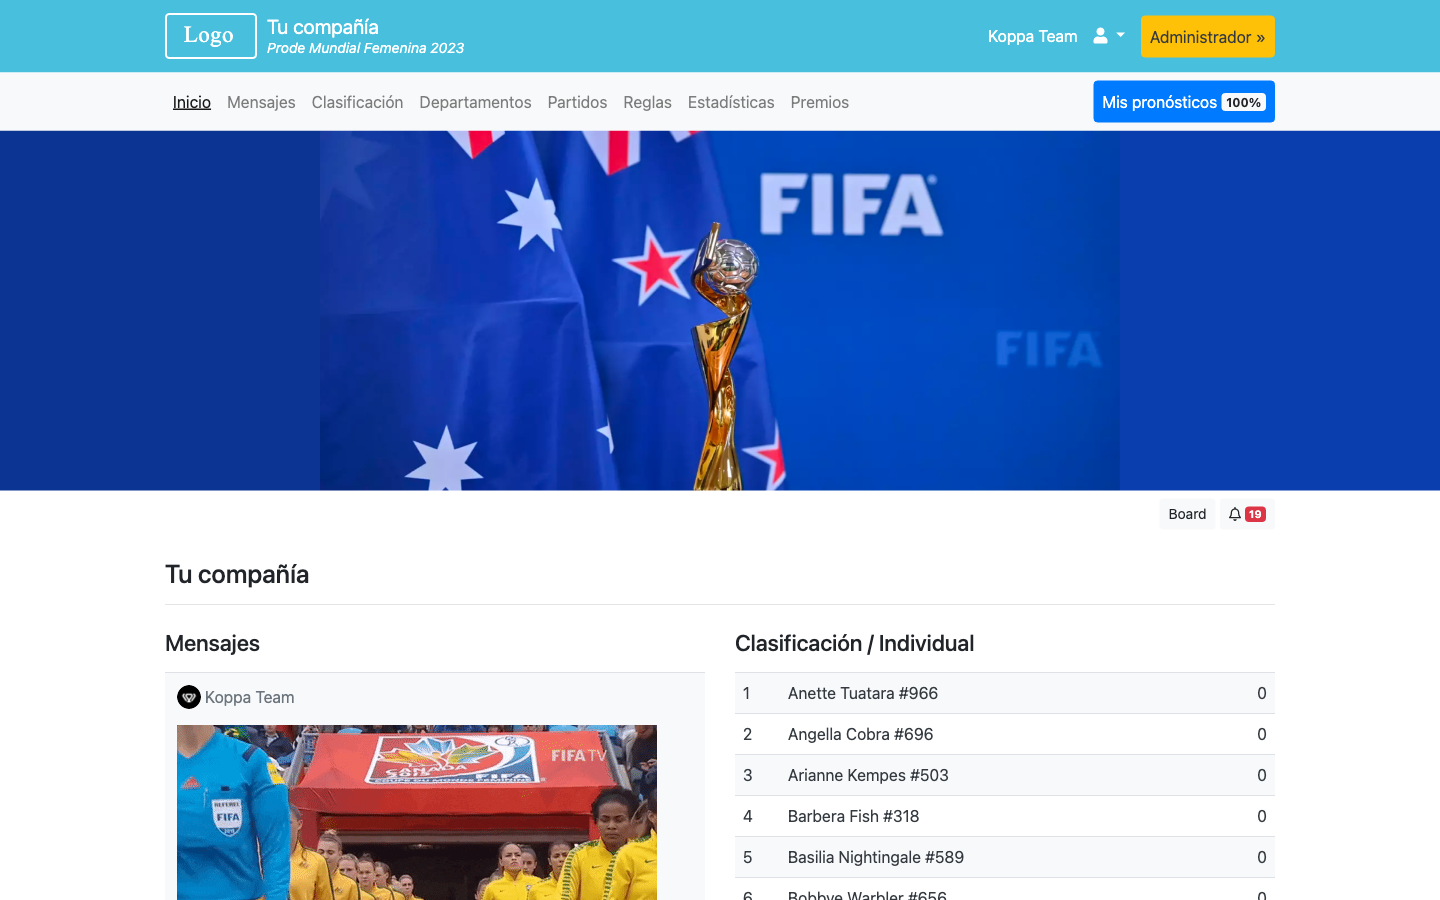This screenshot has width=1440, height=900.
Task: Select Basilia Nightingale #589 row
Action: tap(1005, 857)
